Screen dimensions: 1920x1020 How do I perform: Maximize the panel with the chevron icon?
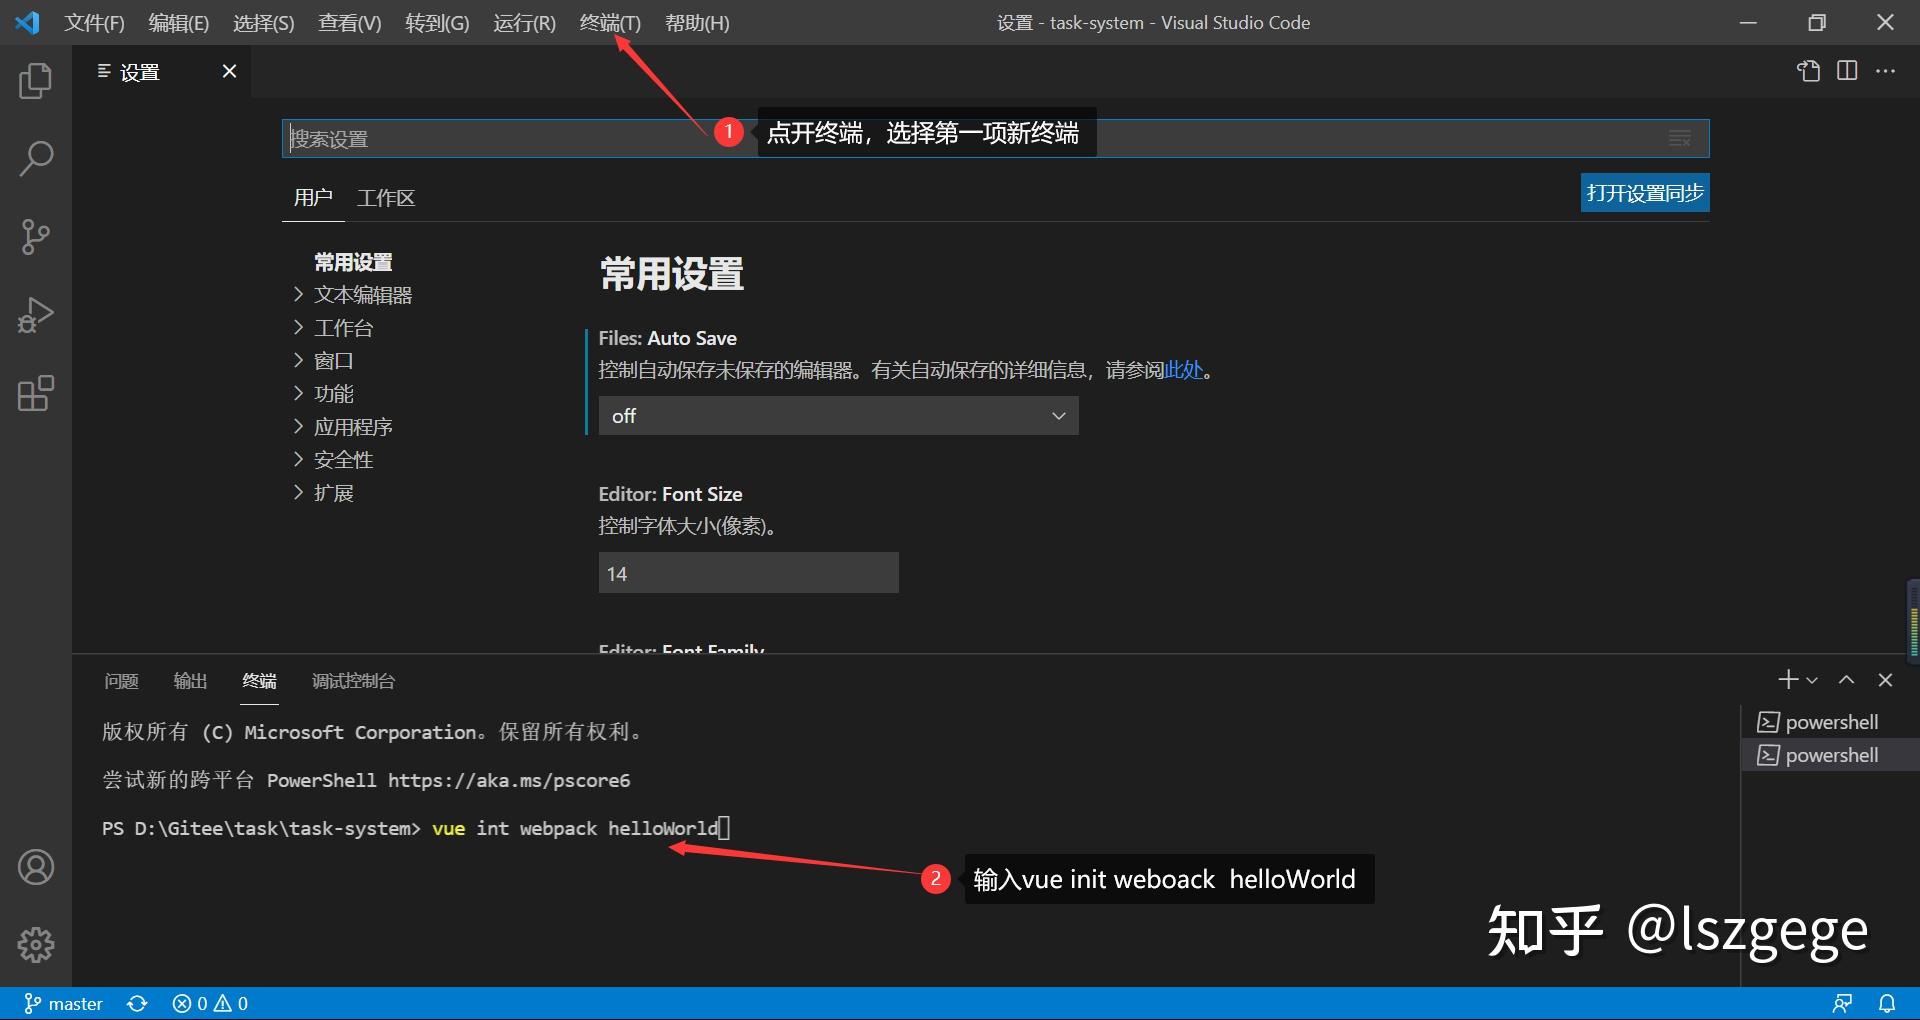pyautogui.click(x=1845, y=680)
